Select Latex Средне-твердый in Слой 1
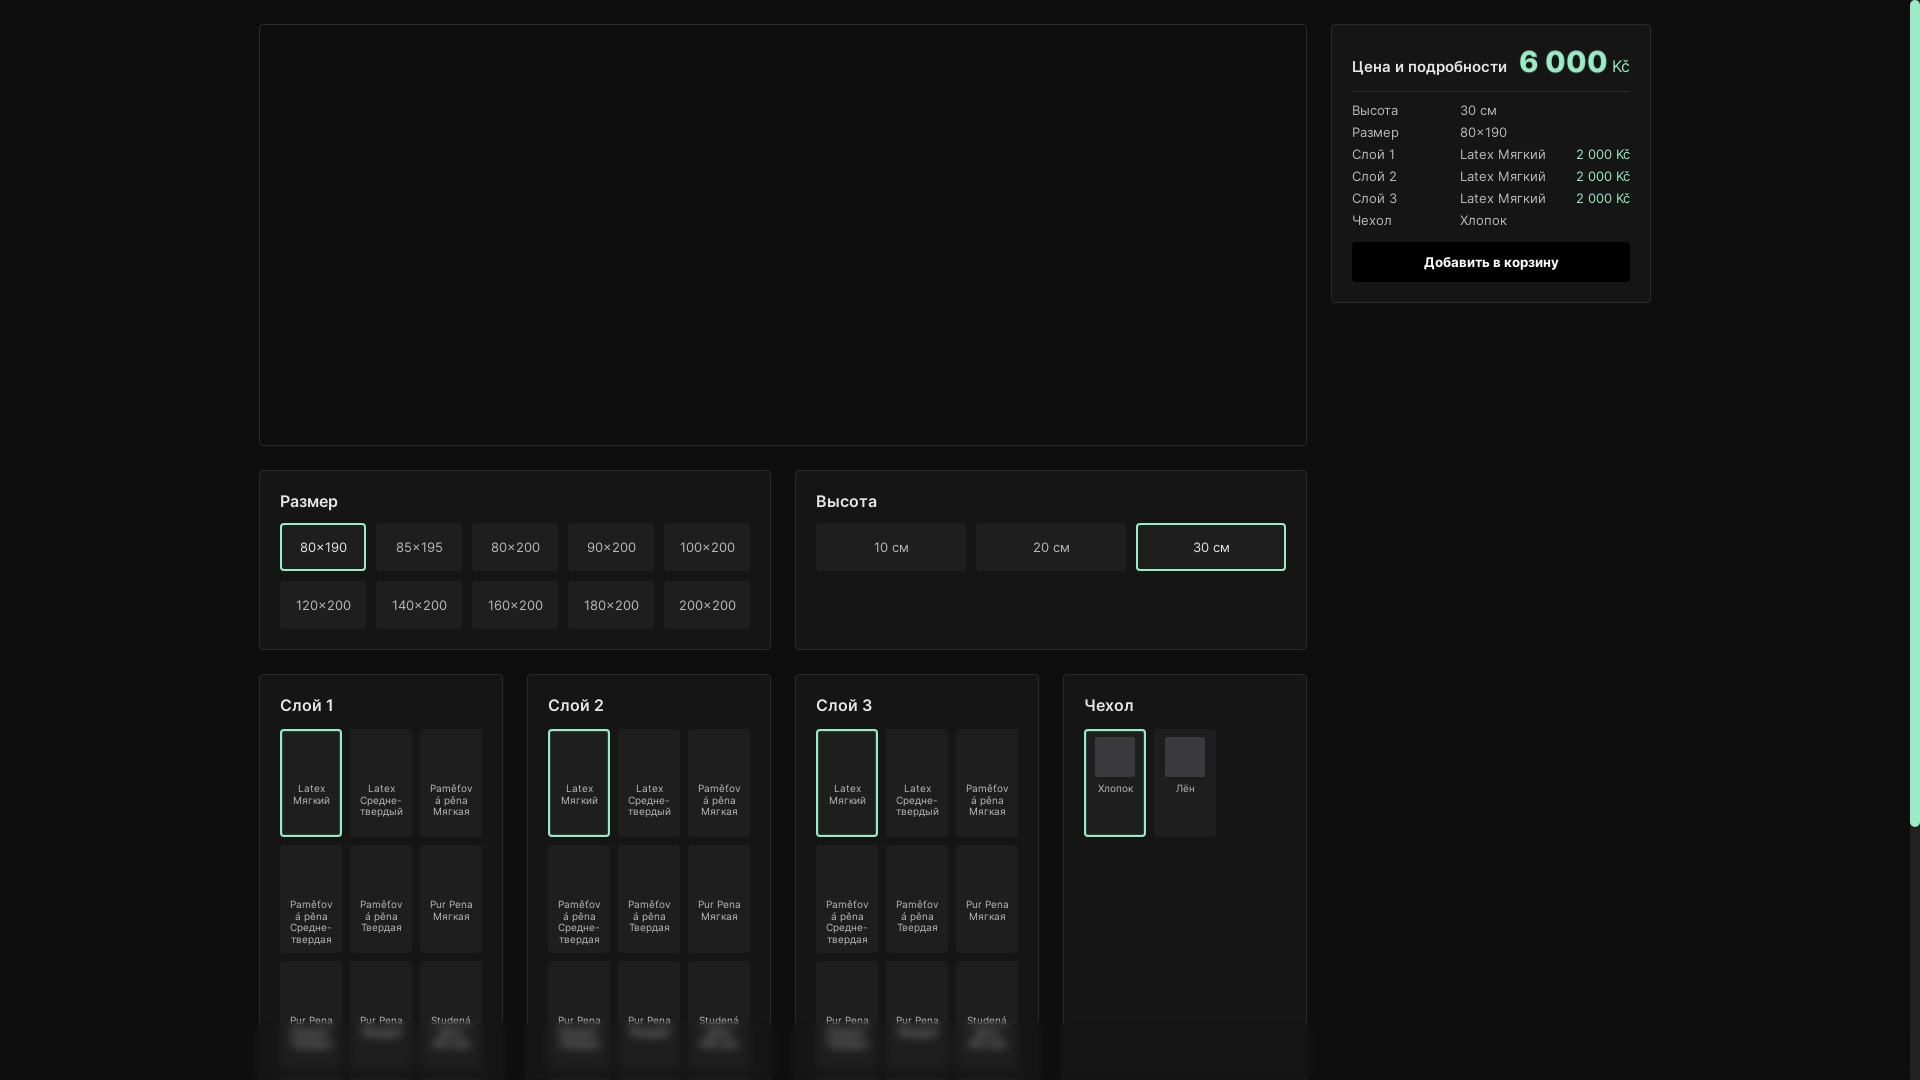The height and width of the screenshot is (1080, 1920). coord(381,783)
